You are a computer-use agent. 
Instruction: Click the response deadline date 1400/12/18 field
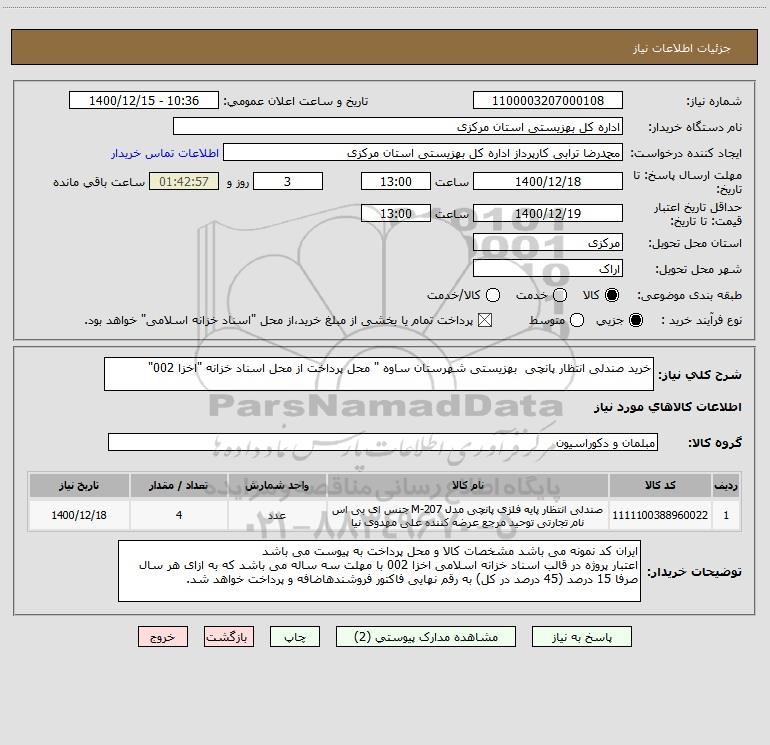[548, 181]
